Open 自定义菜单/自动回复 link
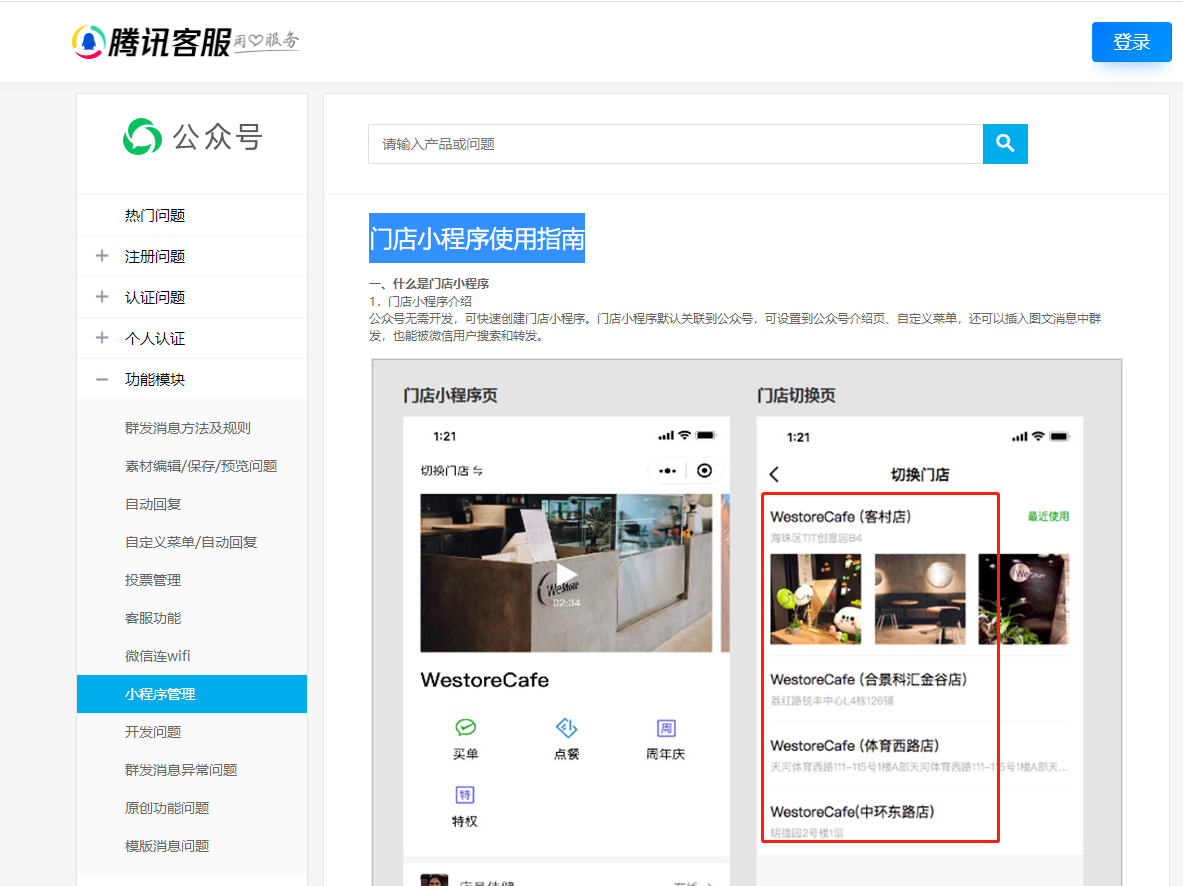The height and width of the screenshot is (886, 1183). 191,542
